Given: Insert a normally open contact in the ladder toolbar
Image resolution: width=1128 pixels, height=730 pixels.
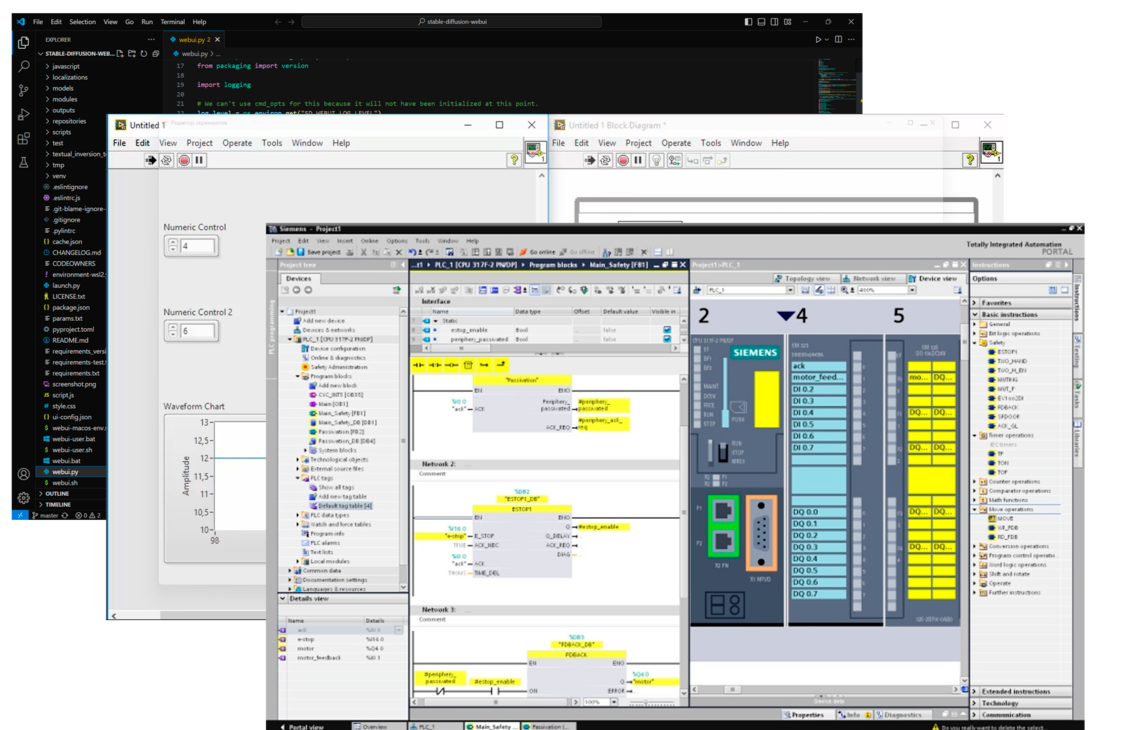Looking at the screenshot, I should [x=419, y=365].
